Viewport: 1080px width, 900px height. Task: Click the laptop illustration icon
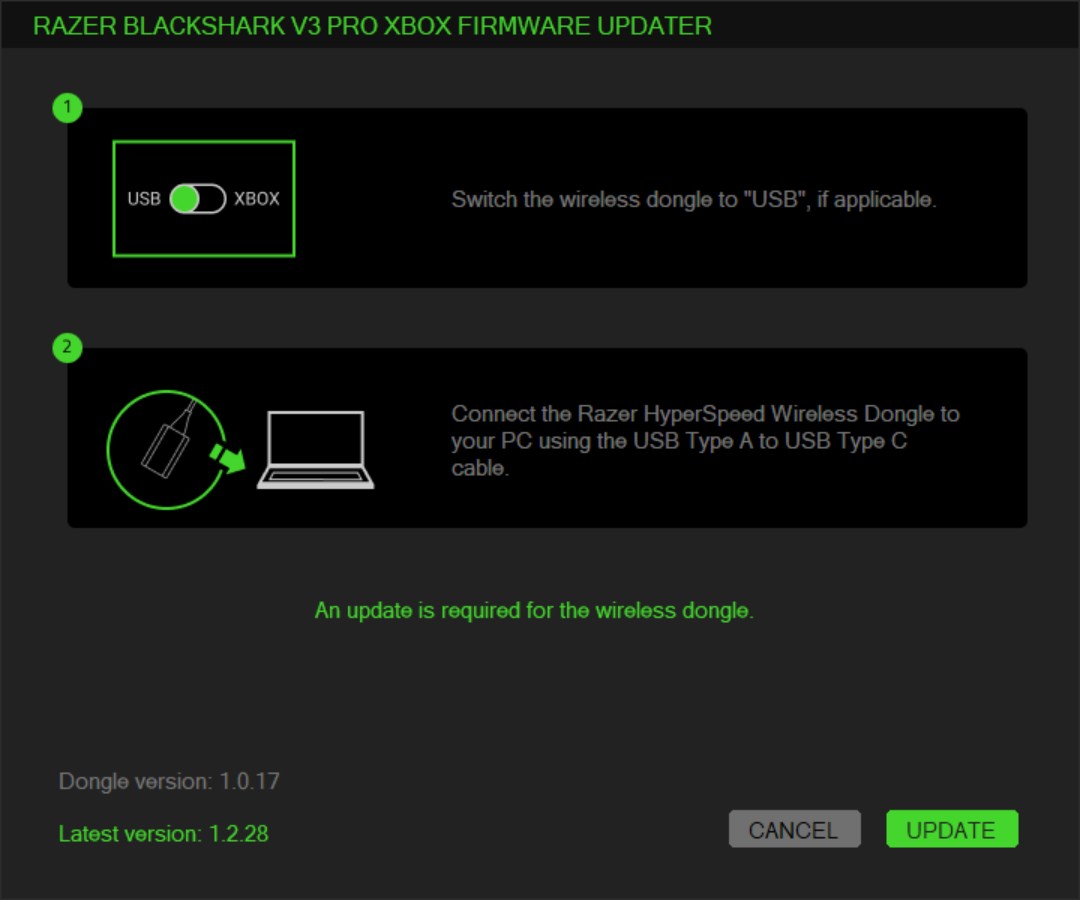tap(315, 450)
